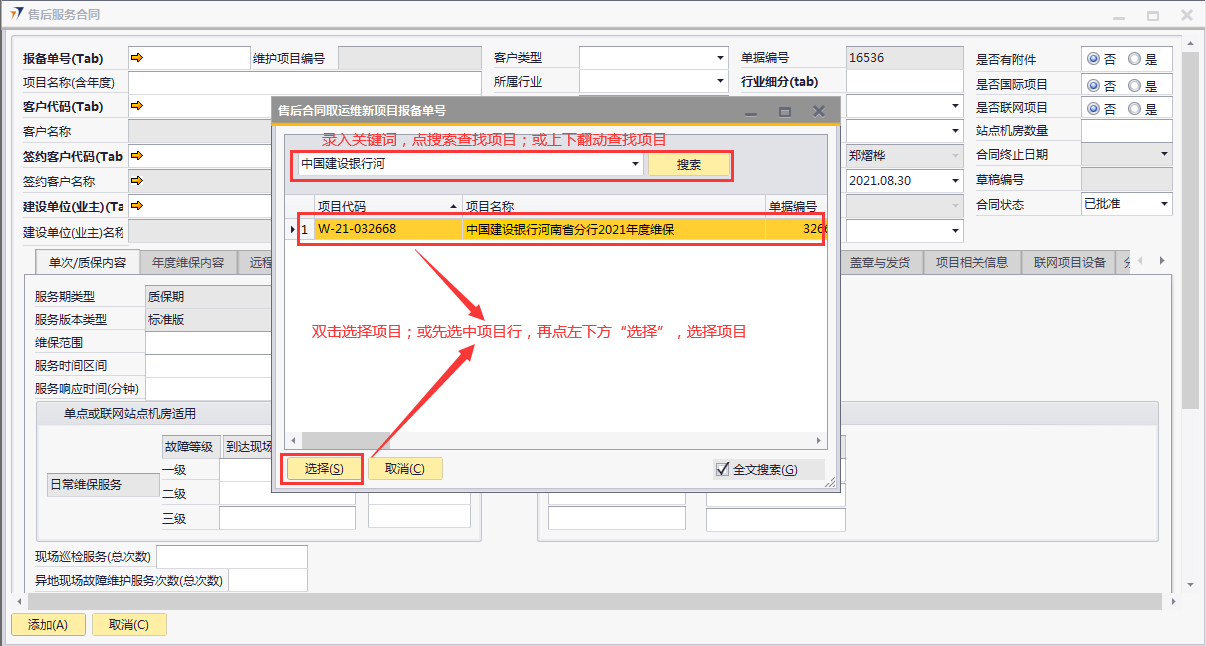
Task: Click the arrow icon beside 建设单位(业主)
Action: pos(137,206)
